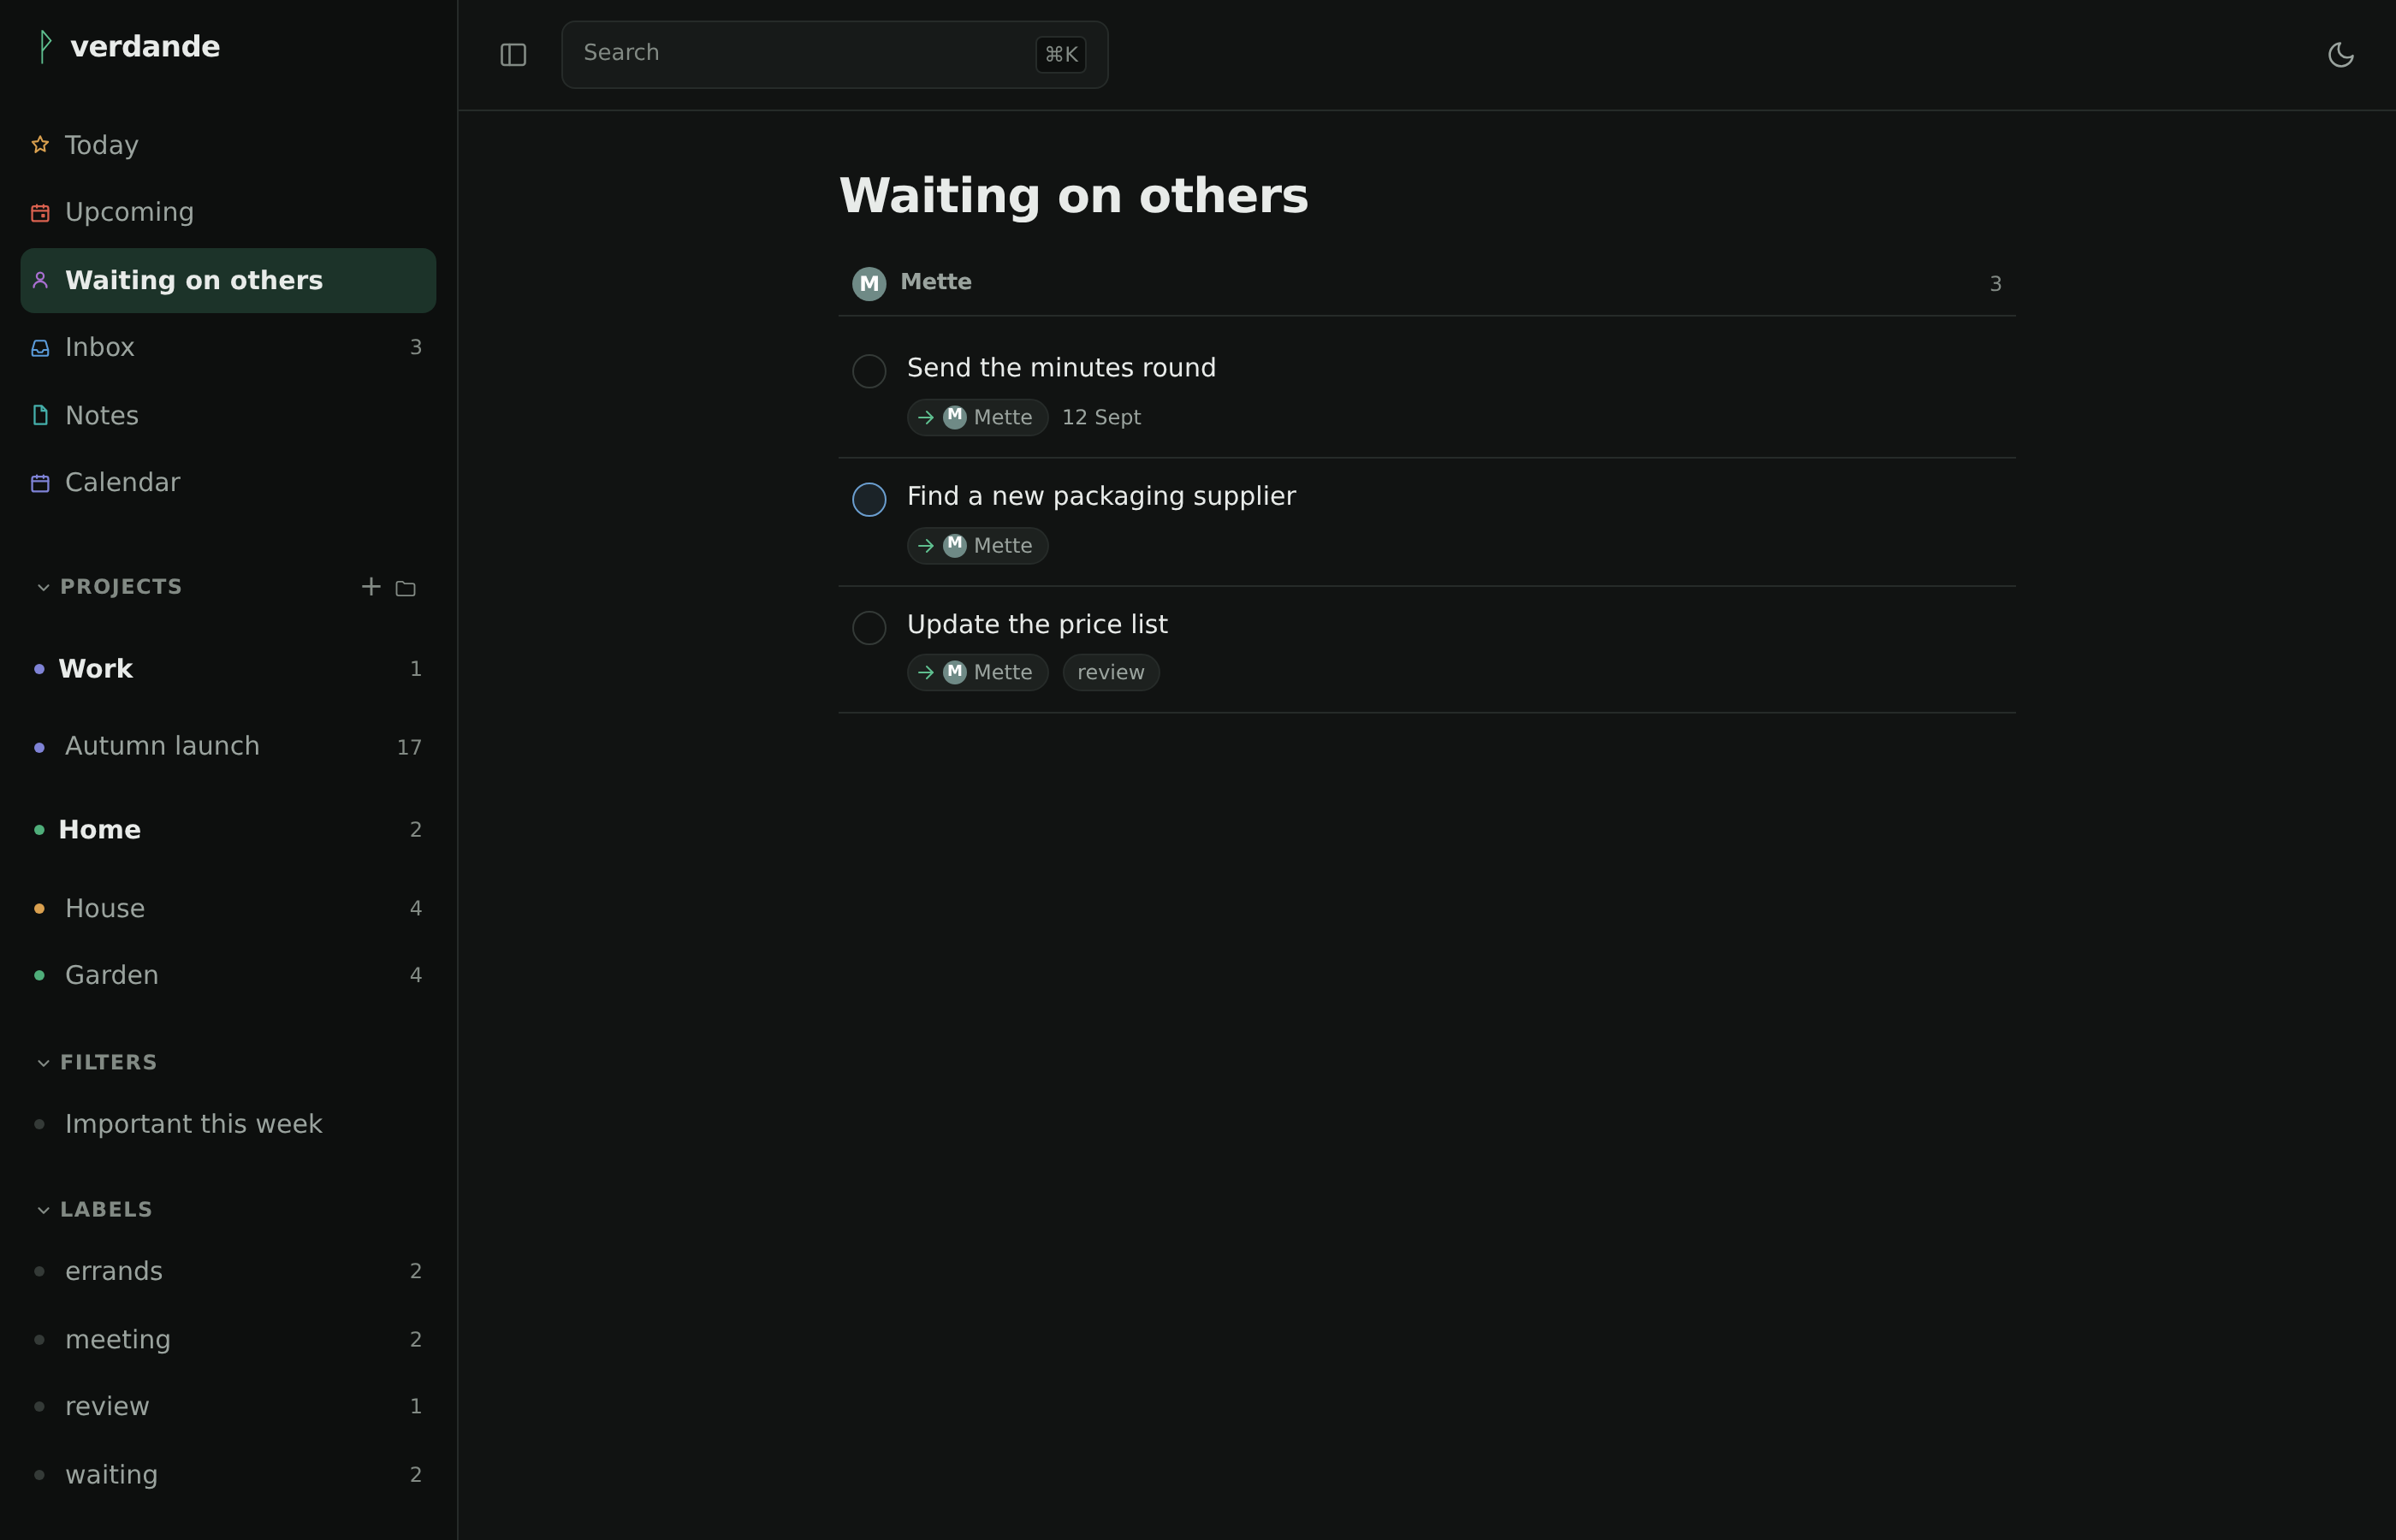
Task: Create a new project folder icon
Action: [x=405, y=588]
